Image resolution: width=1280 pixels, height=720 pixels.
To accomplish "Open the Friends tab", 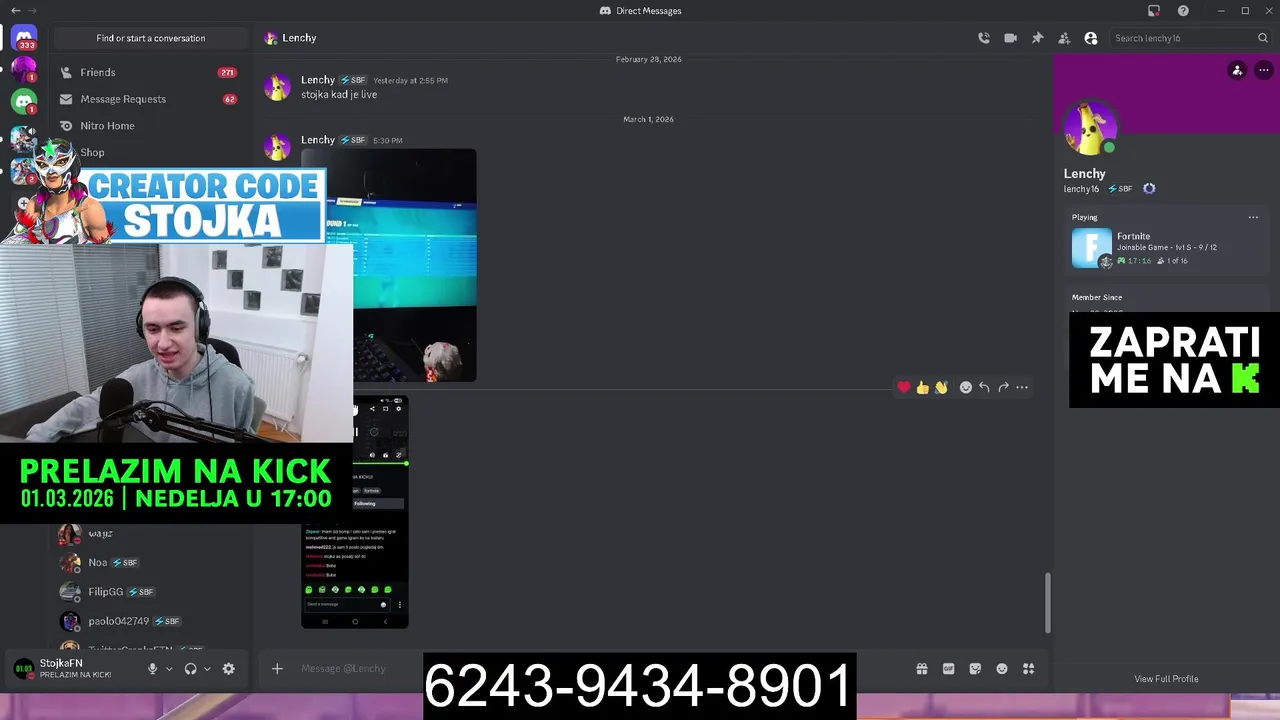I will [x=150, y=72].
